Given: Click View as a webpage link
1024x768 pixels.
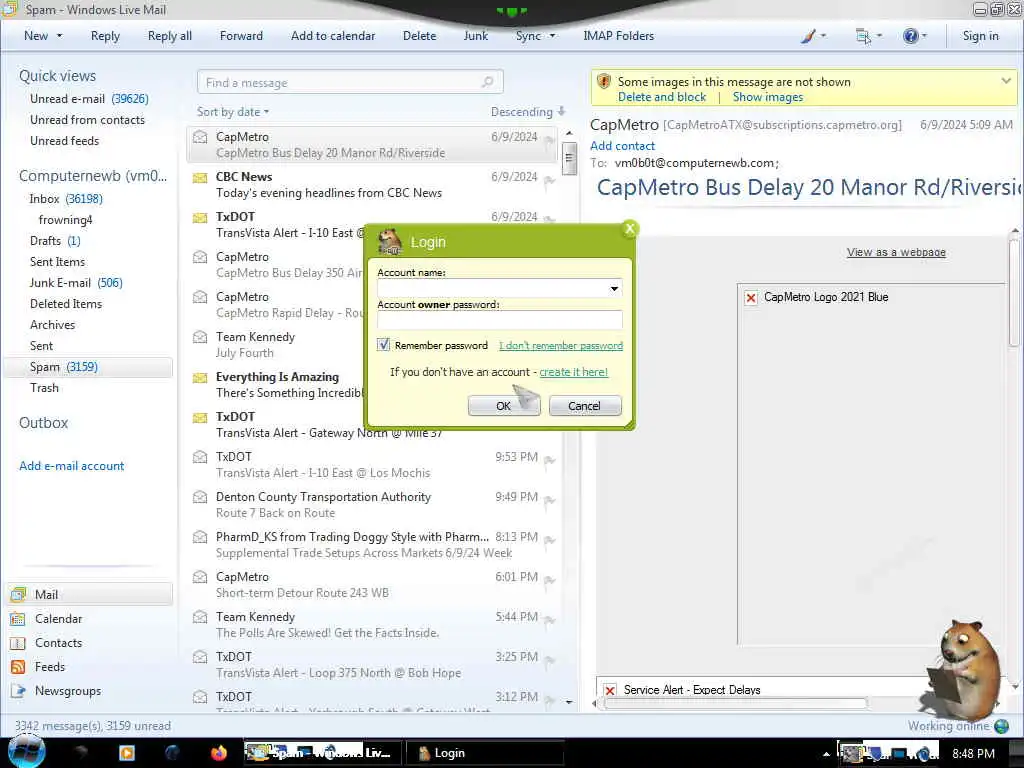Looking at the screenshot, I should pyautogui.click(x=896, y=252).
